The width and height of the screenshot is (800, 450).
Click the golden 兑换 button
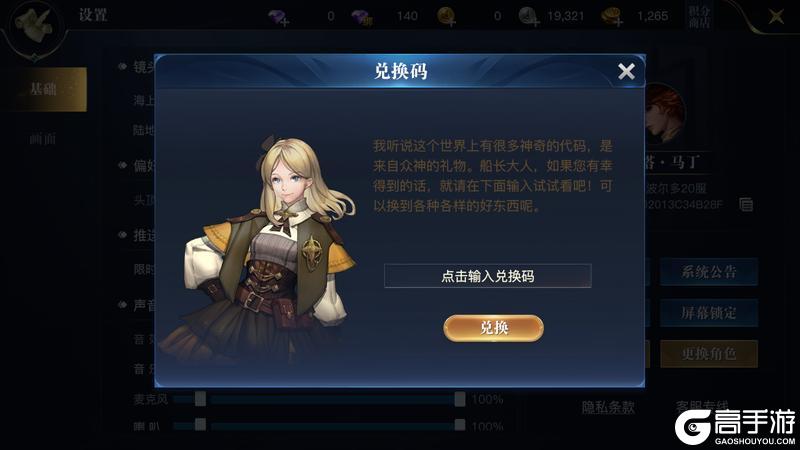pyautogui.click(x=493, y=328)
